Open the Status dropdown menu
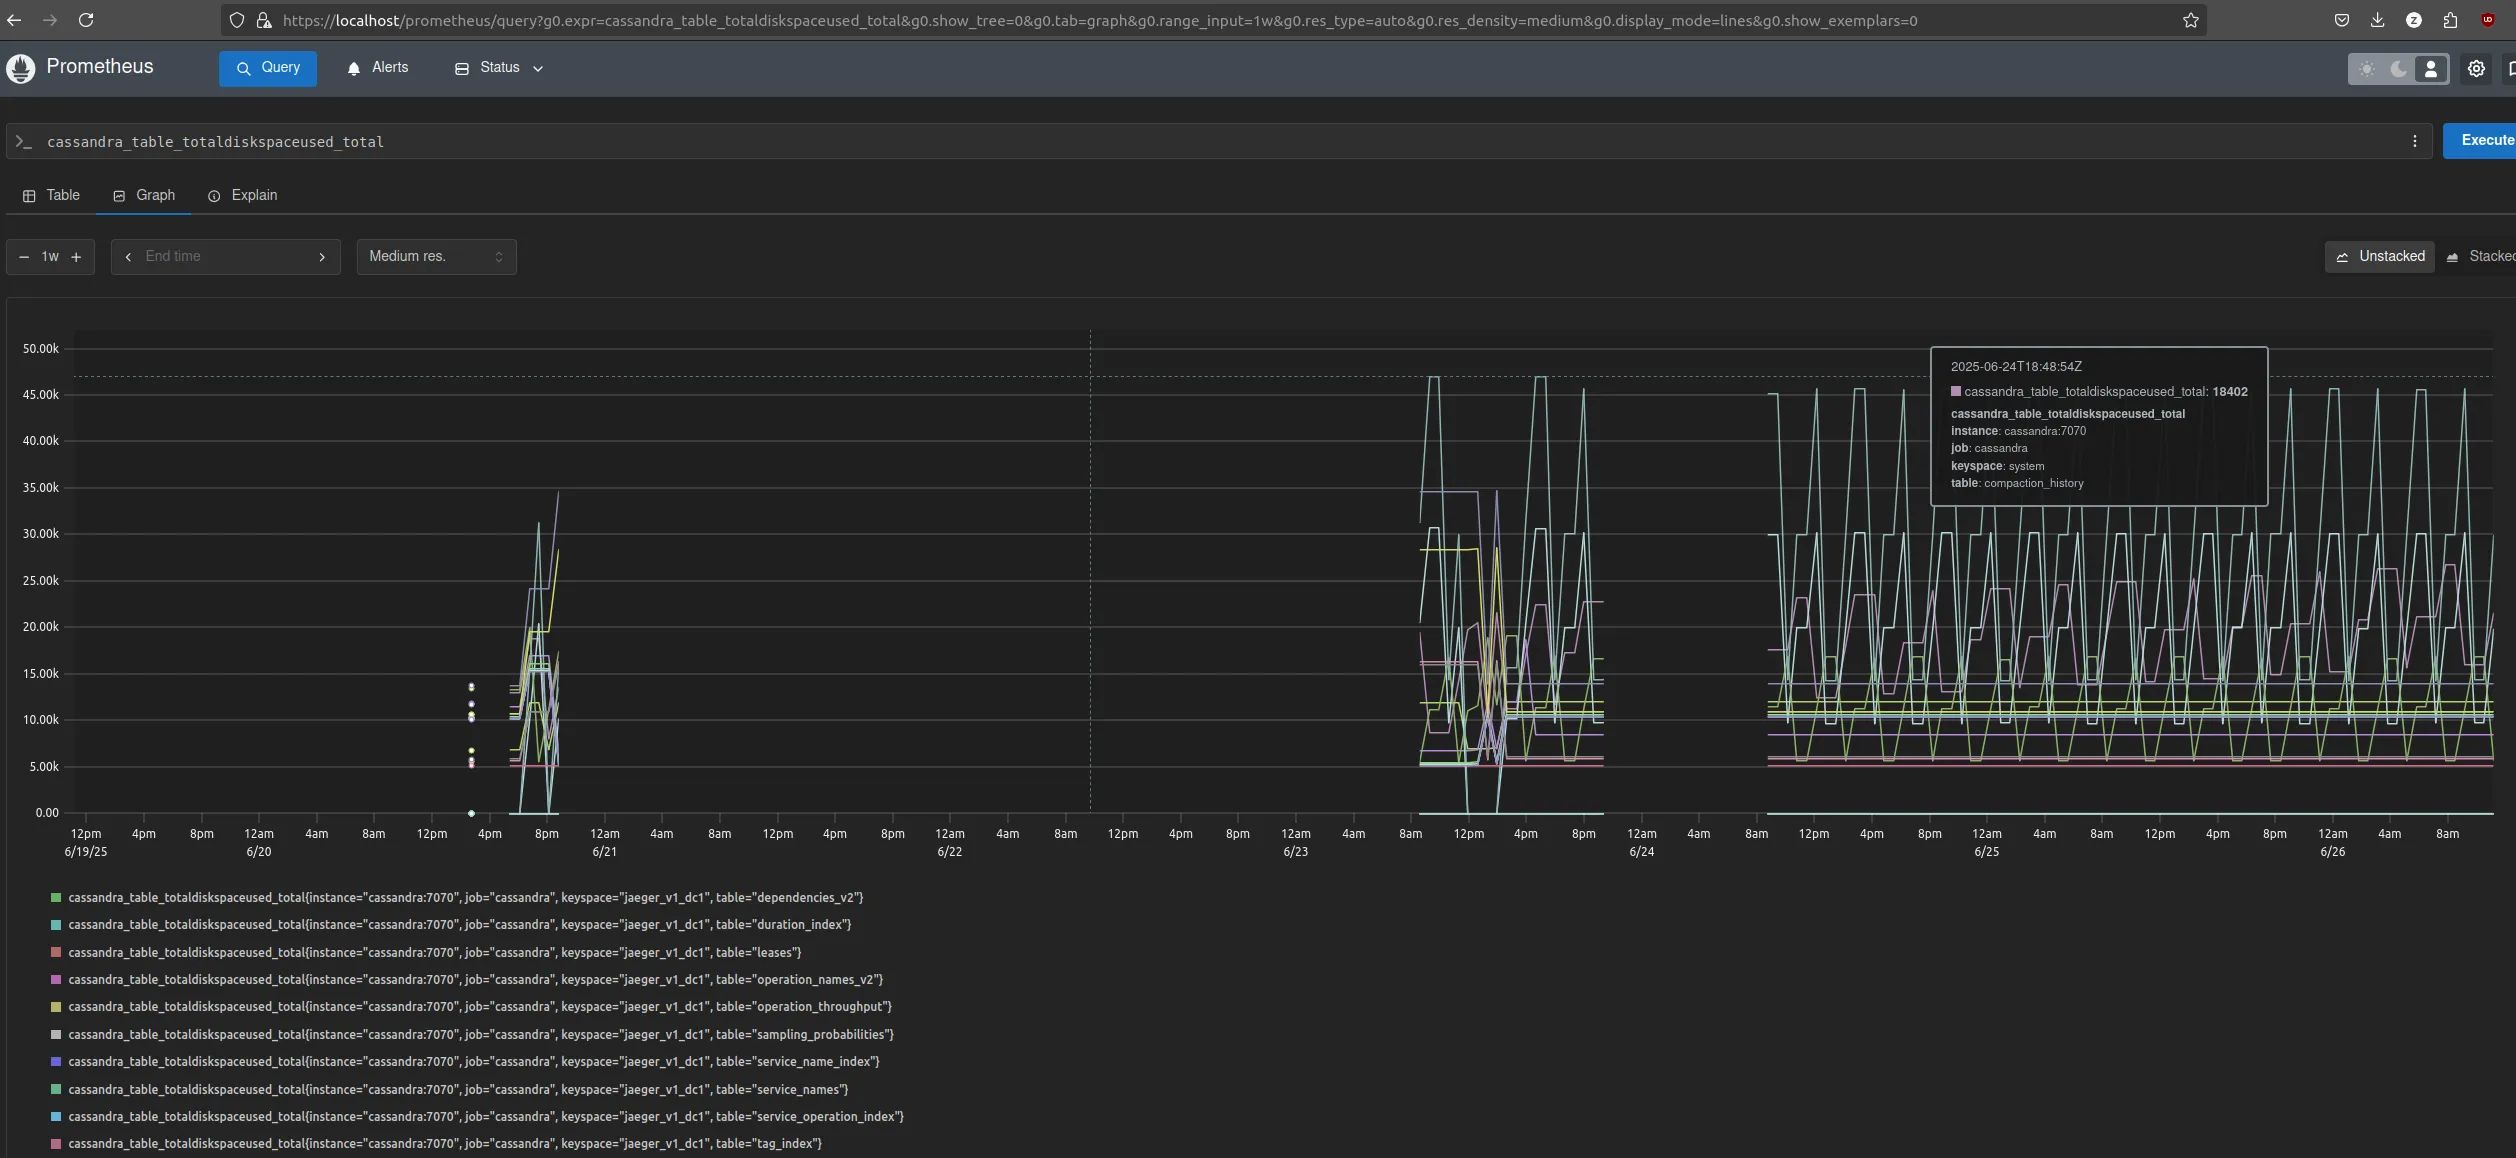Viewport: 2516px width, 1158px height. 498,68
